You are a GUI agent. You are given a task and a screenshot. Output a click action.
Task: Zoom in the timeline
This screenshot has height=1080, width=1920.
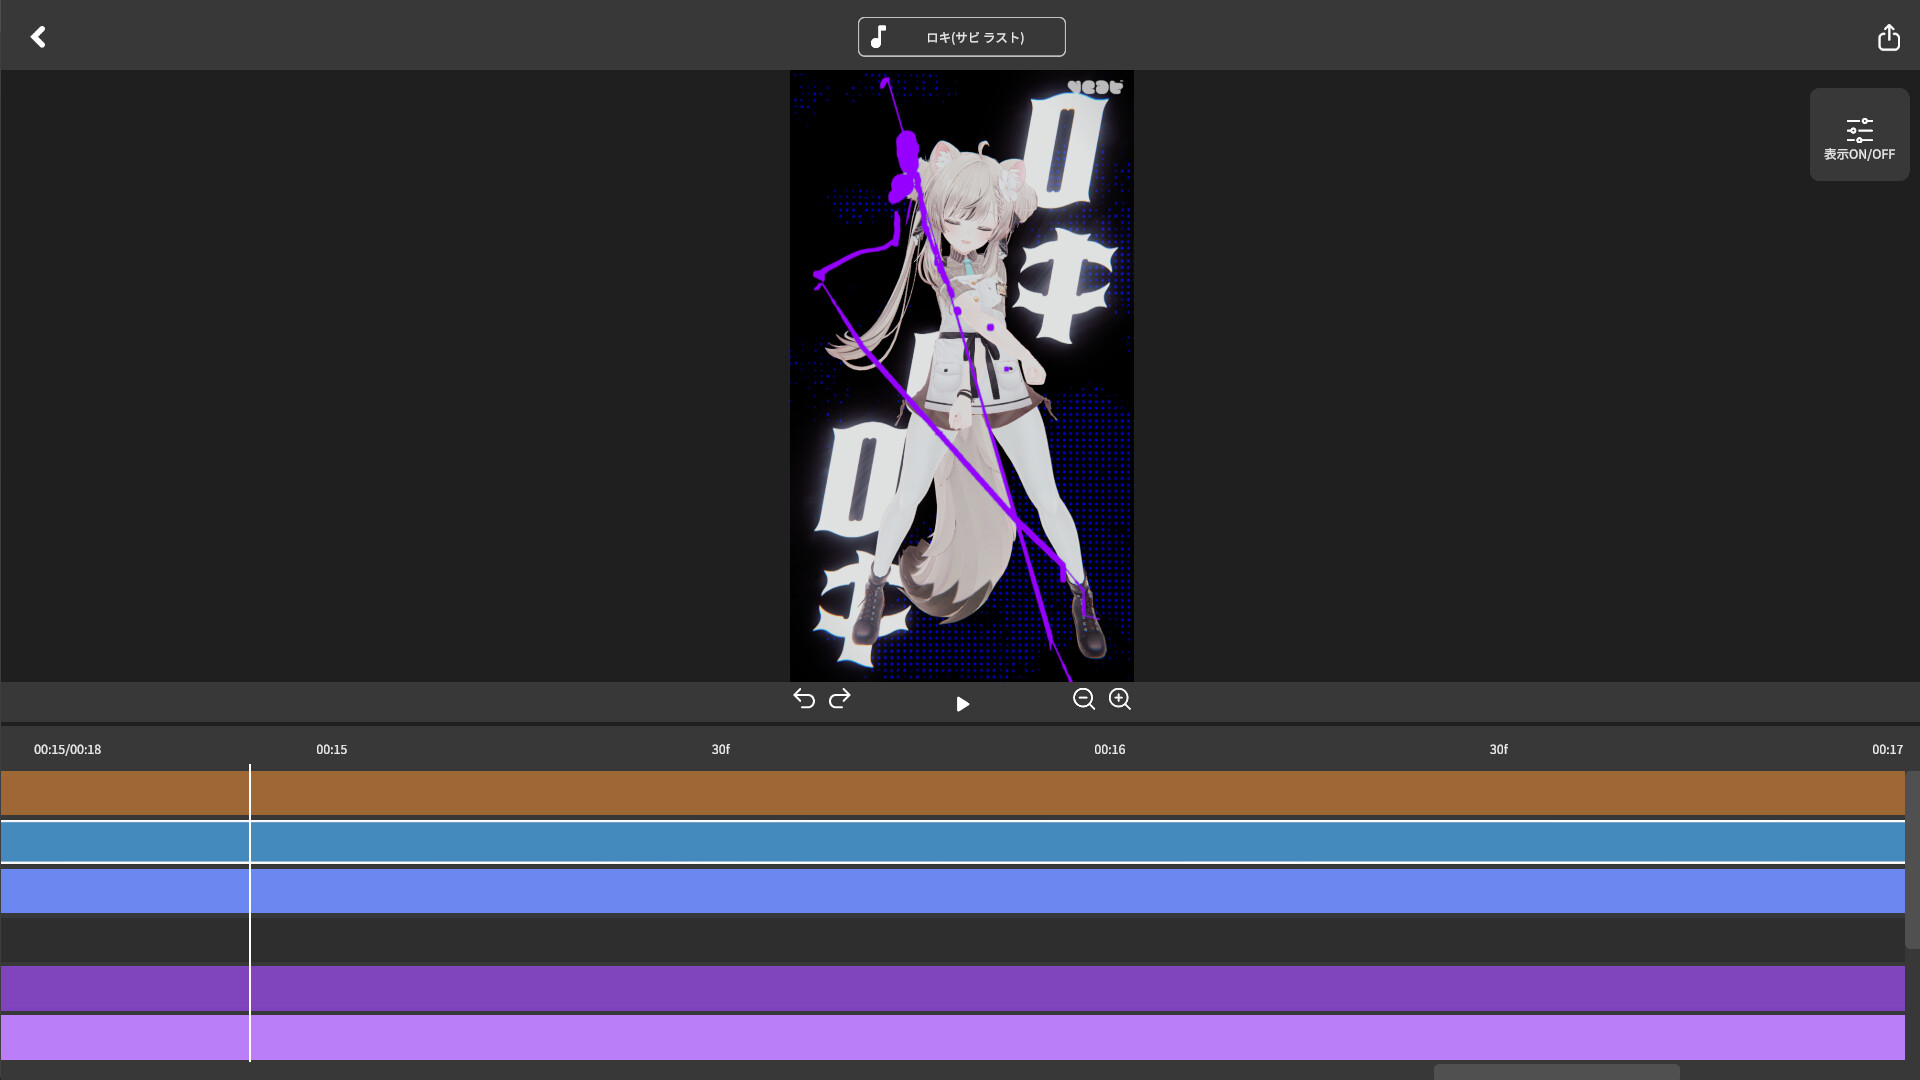(1120, 699)
